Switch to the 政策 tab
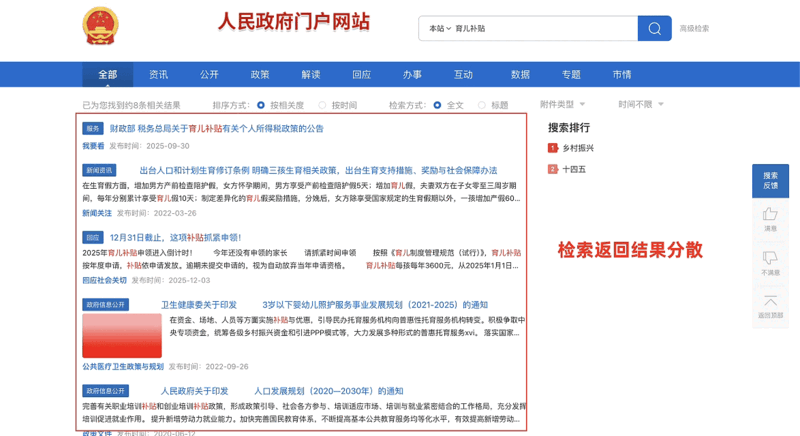Viewport: 800px width, 436px height. tap(260, 75)
